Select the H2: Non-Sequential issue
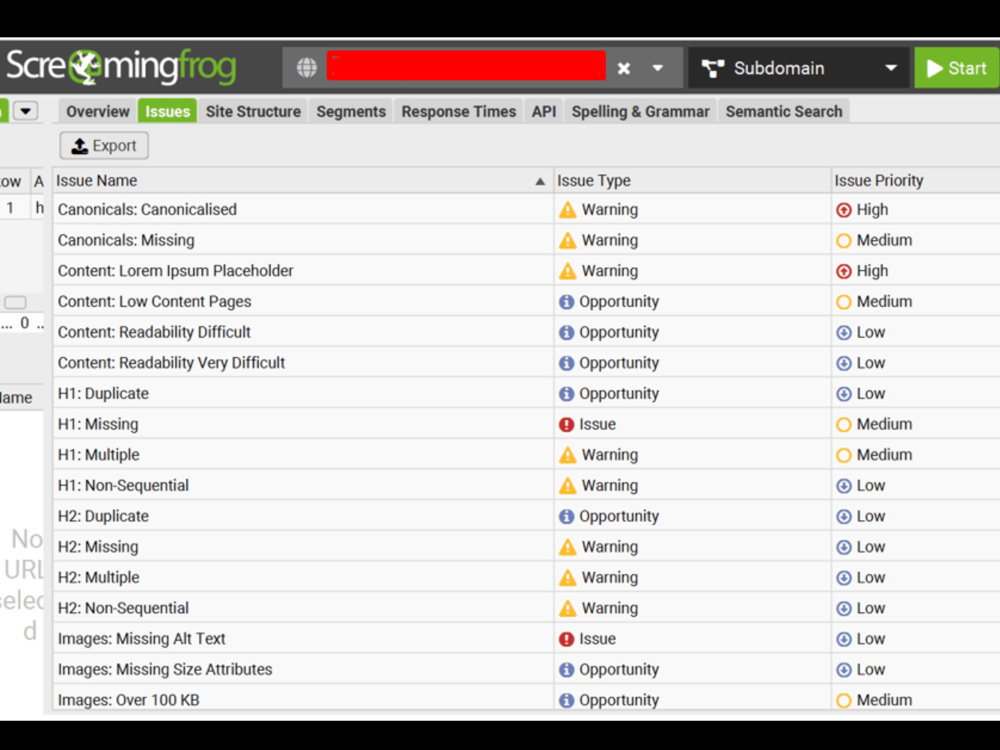 pos(526,607)
